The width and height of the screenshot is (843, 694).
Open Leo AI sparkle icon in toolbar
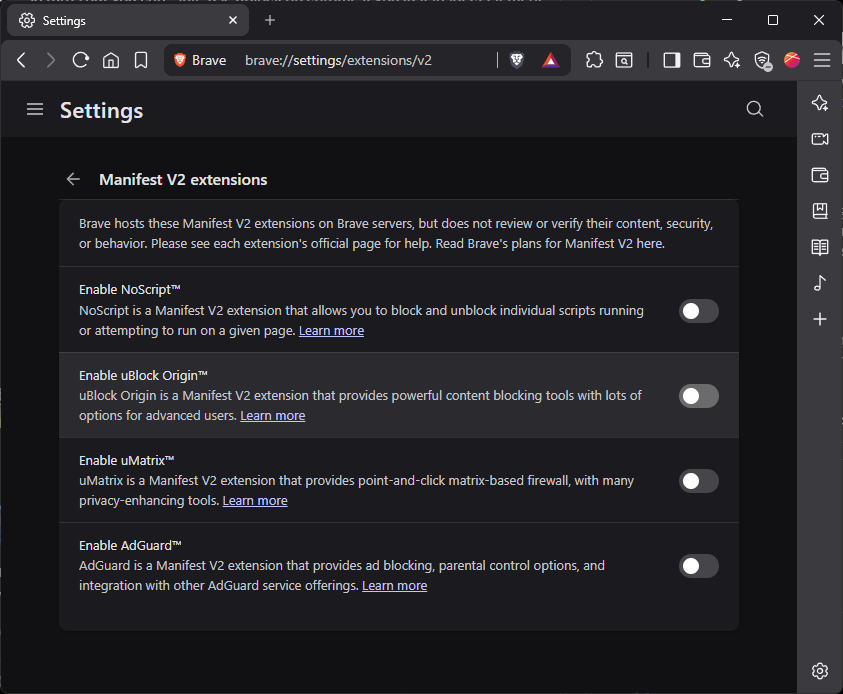coord(732,60)
